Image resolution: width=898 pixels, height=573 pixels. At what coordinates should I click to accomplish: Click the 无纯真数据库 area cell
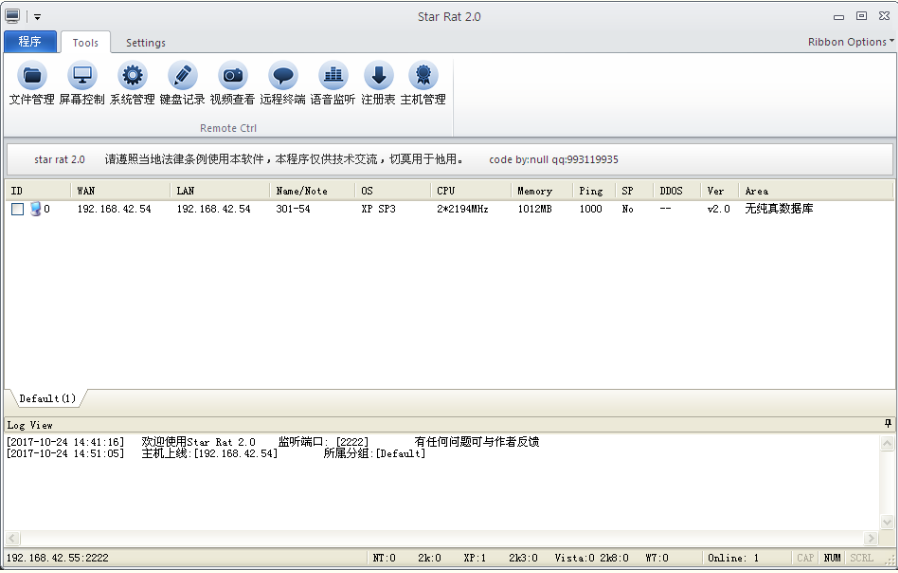778,209
